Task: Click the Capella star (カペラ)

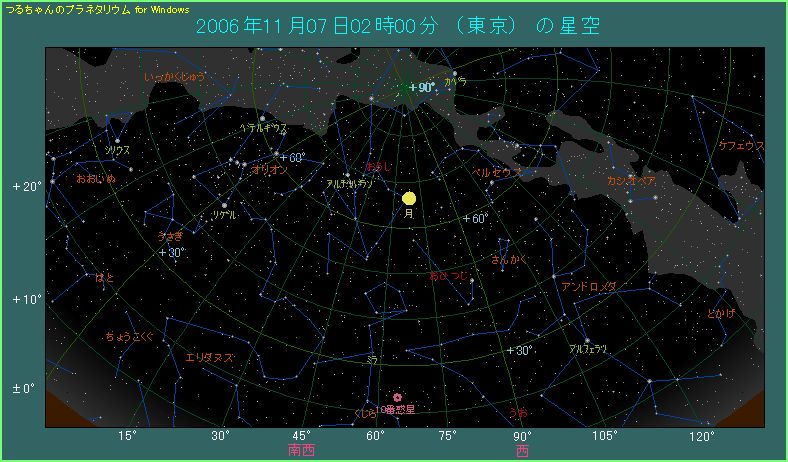Action: (454, 74)
